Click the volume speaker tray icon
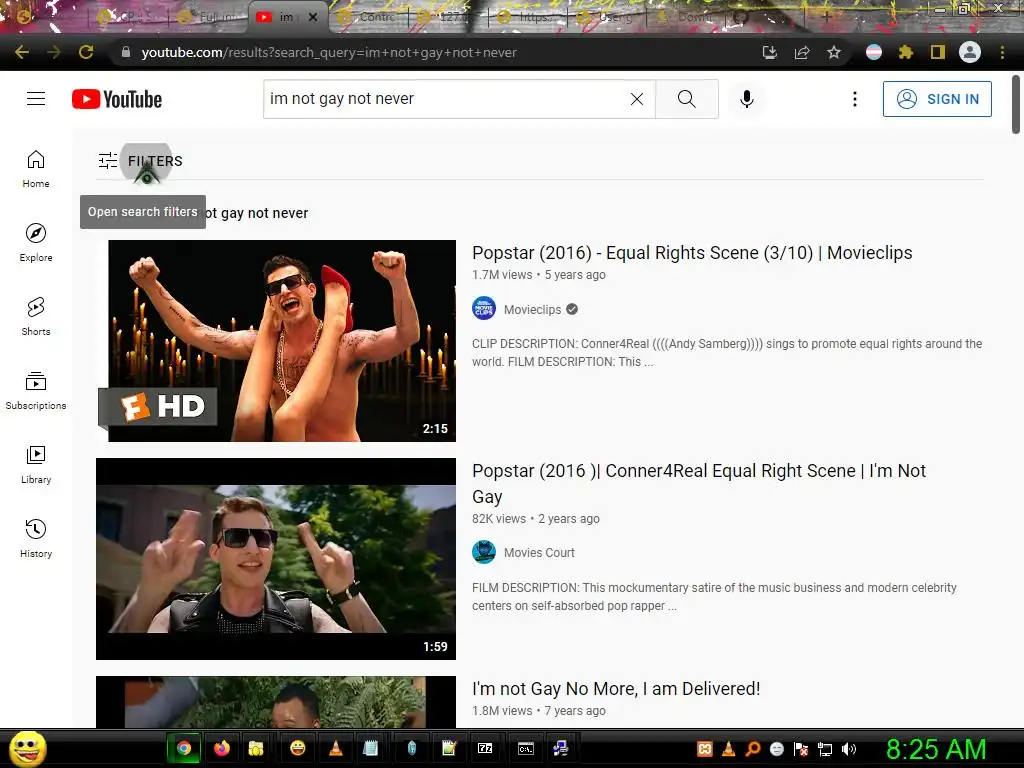The image size is (1024, 768). 849,749
